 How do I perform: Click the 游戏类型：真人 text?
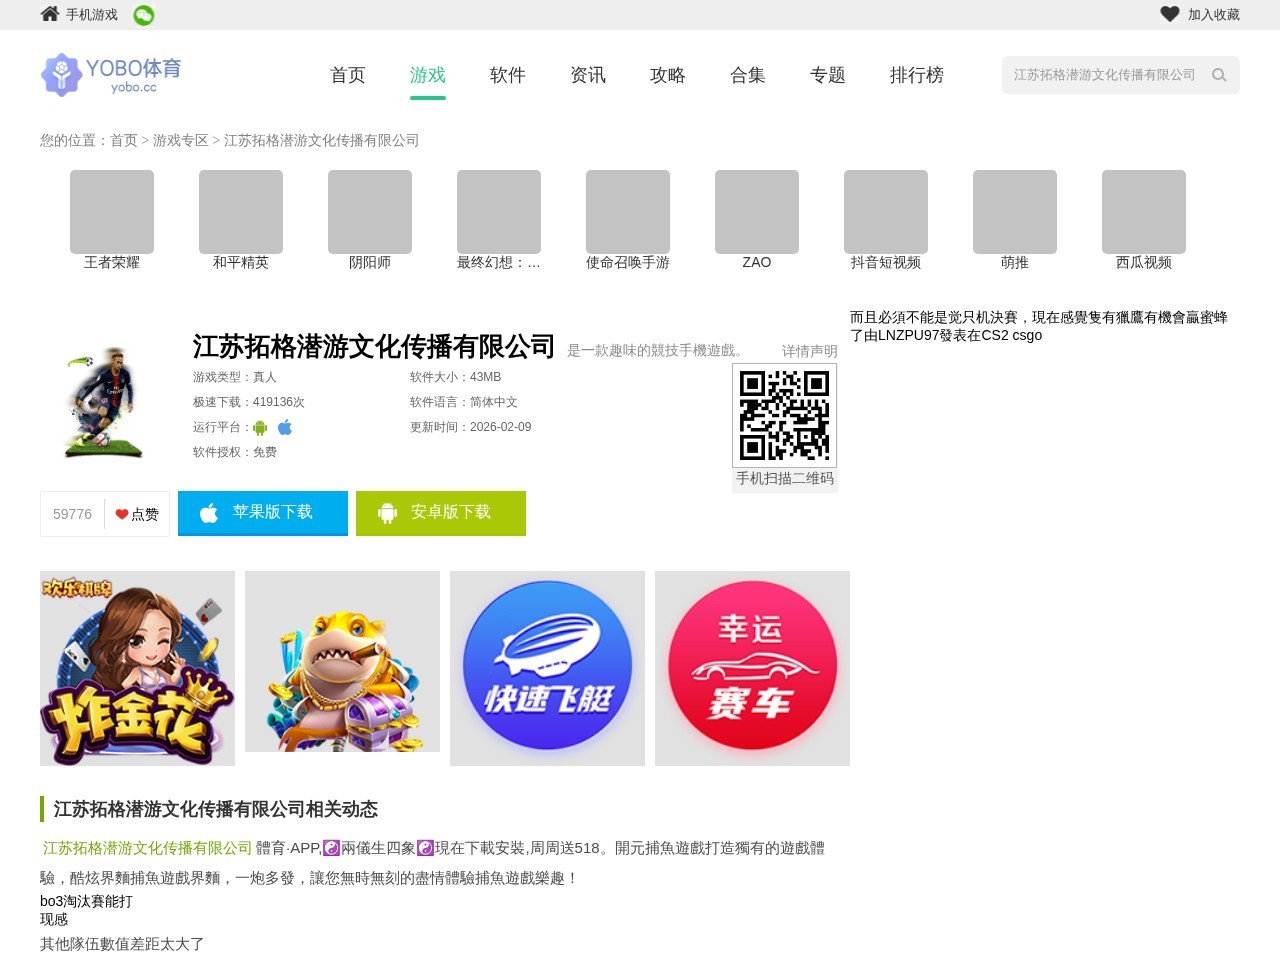click(235, 377)
